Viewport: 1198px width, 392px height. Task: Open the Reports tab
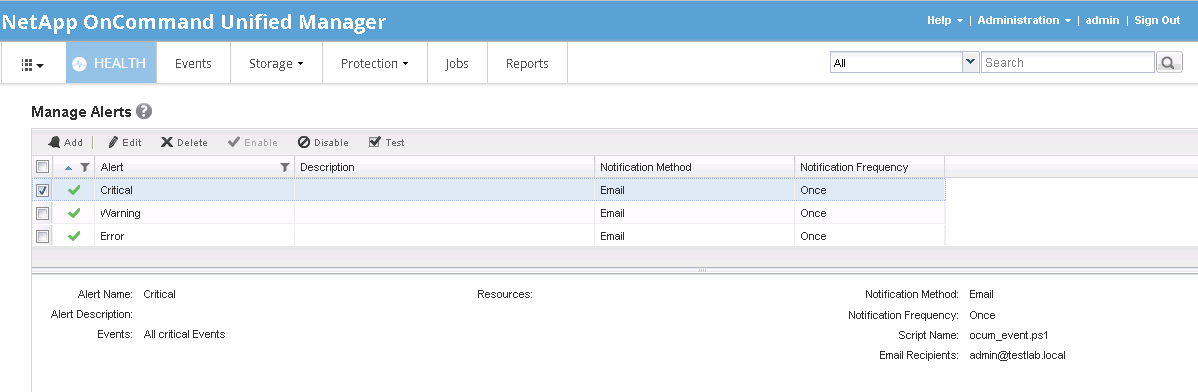click(x=527, y=63)
